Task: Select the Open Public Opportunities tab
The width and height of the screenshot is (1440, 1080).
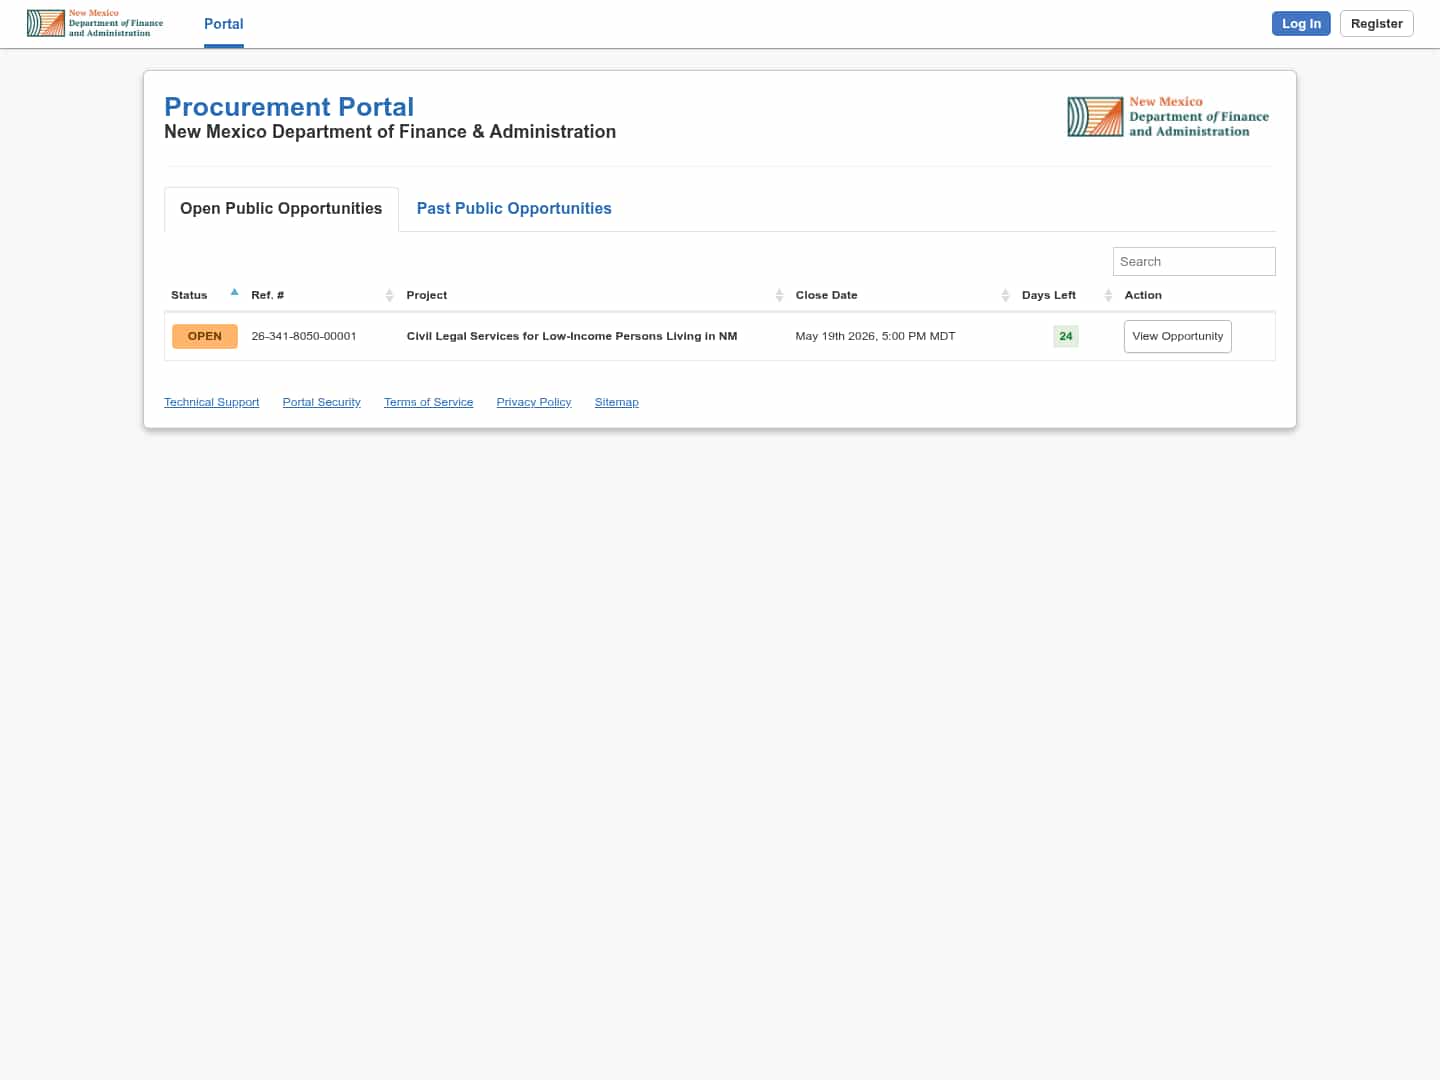Action: pyautogui.click(x=281, y=208)
